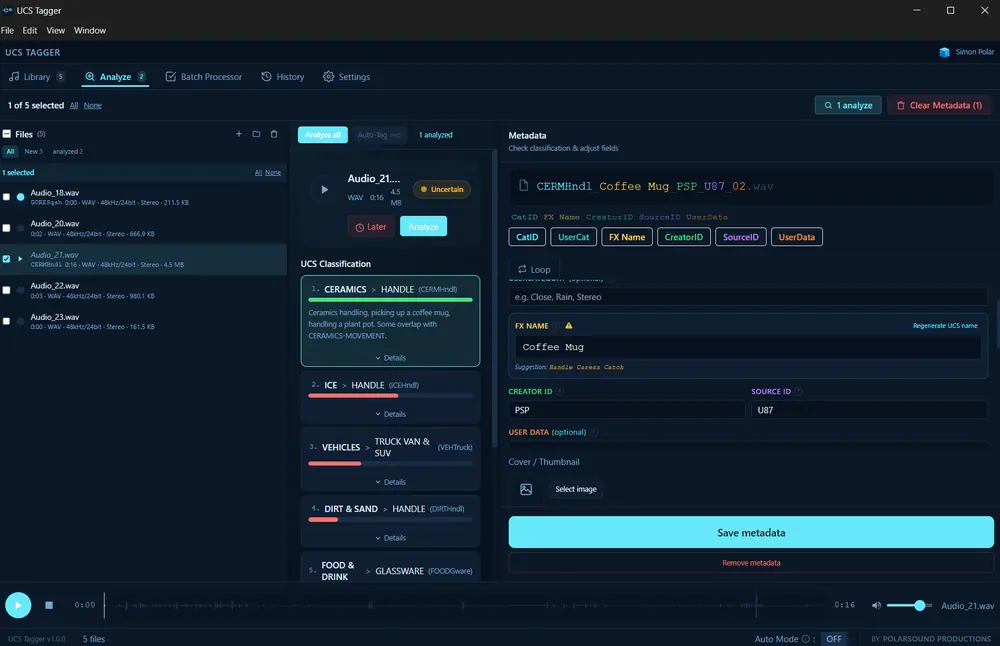Click the add file plus icon

click(239, 134)
